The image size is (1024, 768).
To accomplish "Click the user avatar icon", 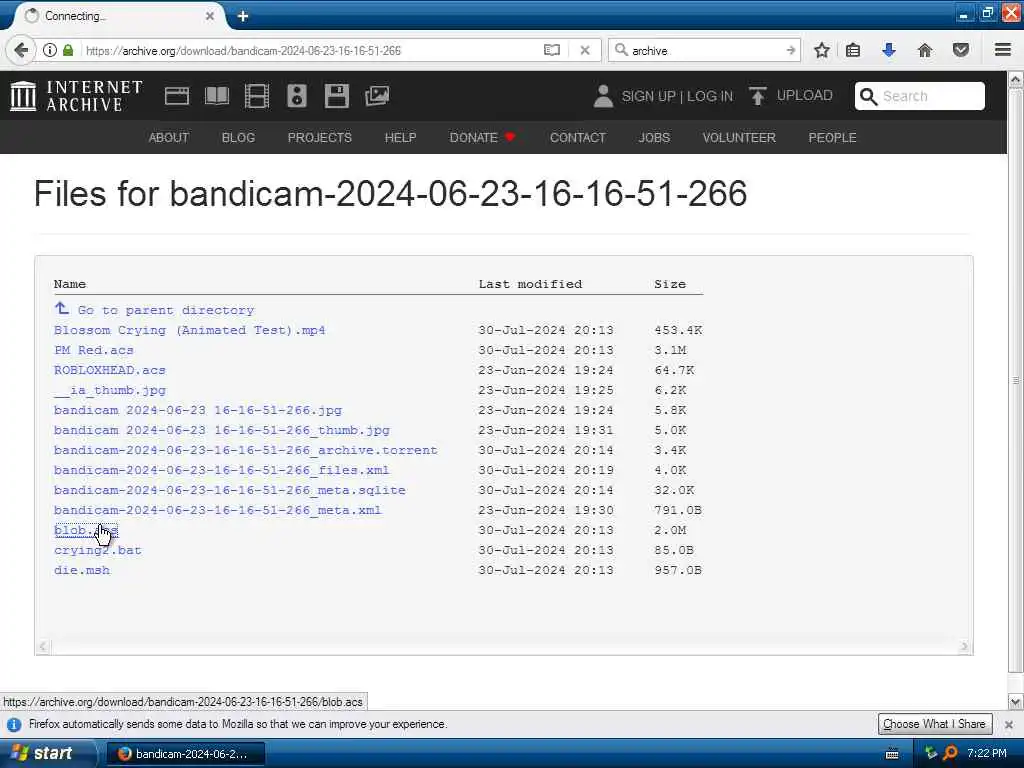I will [603, 96].
